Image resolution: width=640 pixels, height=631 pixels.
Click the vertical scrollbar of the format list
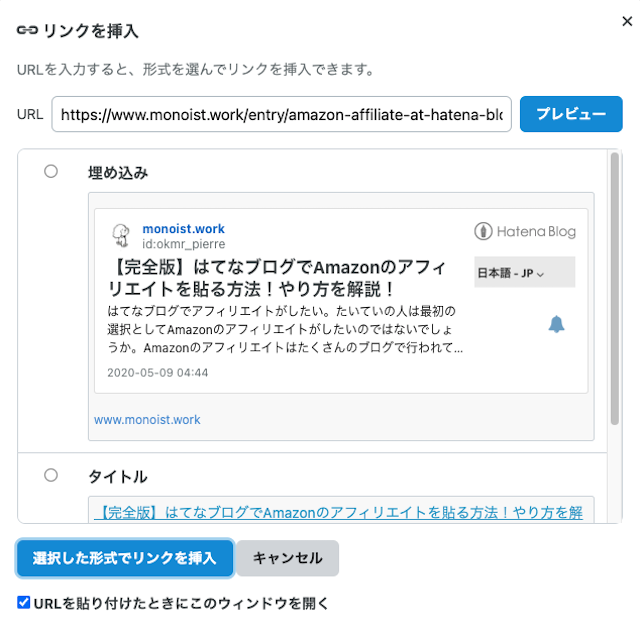click(614, 289)
